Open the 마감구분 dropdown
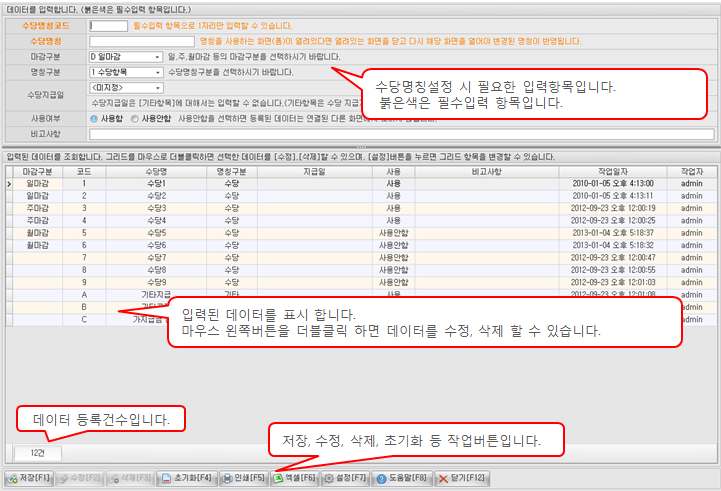This screenshot has width=721, height=491. pos(126,57)
